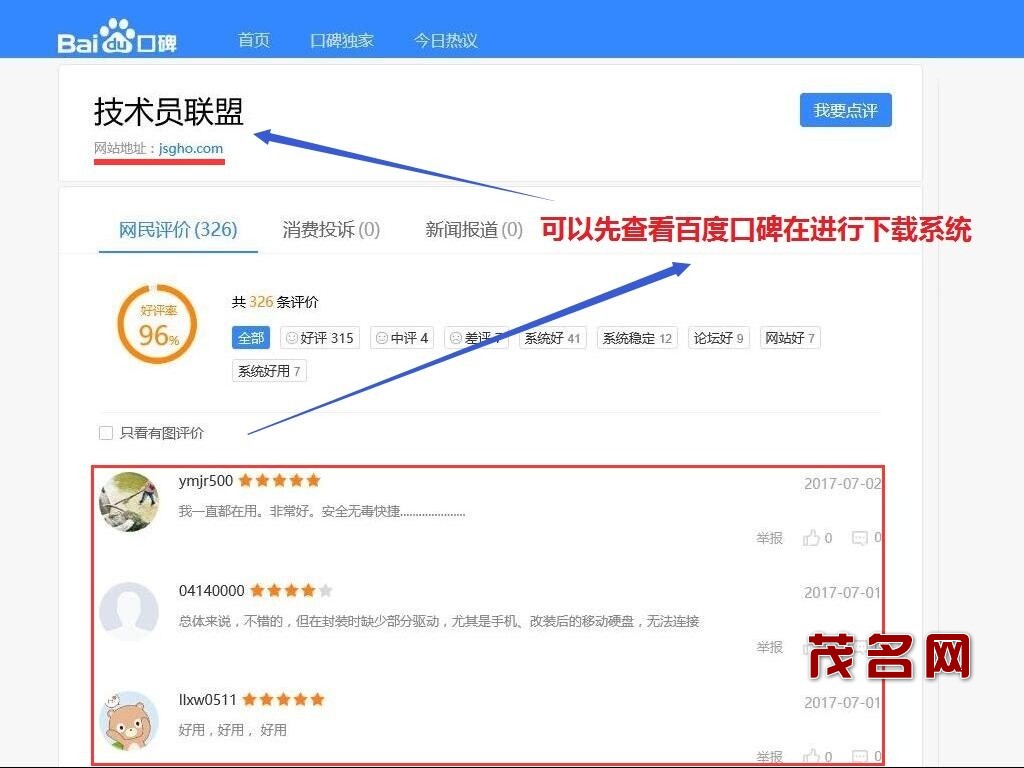
Task: Open llxw0511's bear avatar
Action: pyautogui.click(x=129, y=721)
